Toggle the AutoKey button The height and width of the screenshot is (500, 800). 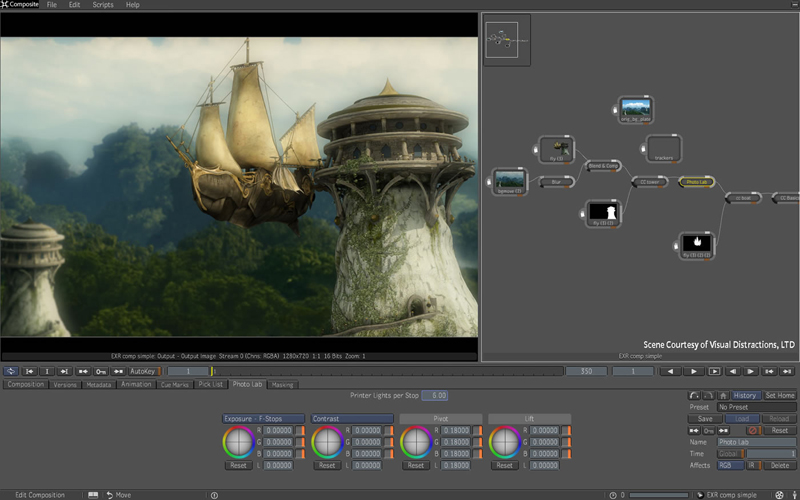142,371
